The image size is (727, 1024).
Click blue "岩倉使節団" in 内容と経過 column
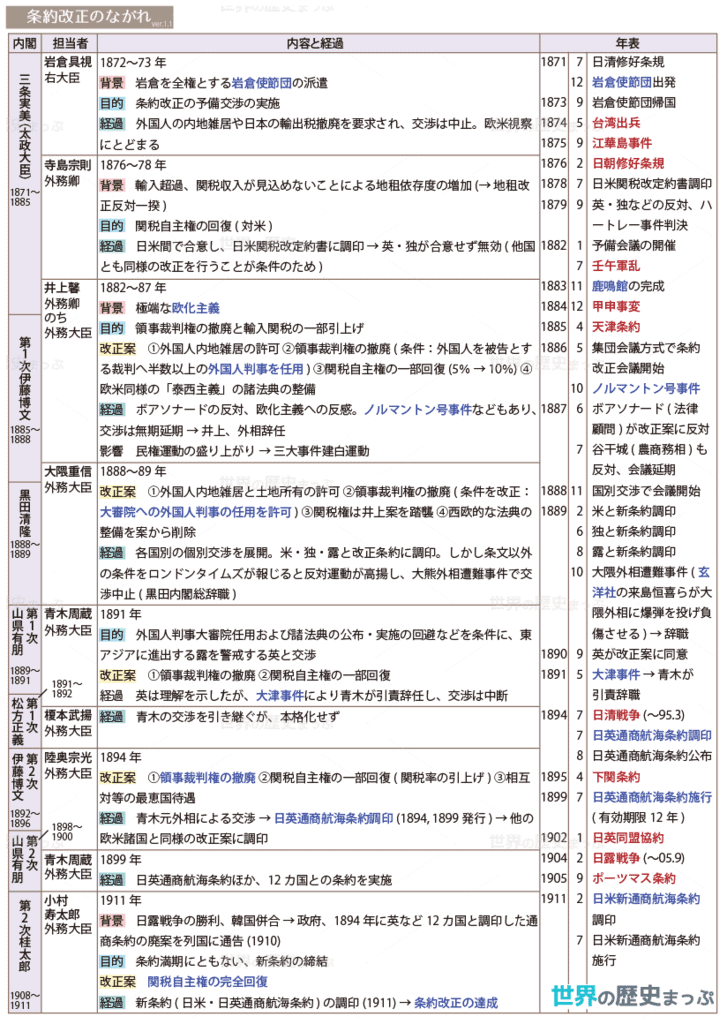(x=261, y=83)
